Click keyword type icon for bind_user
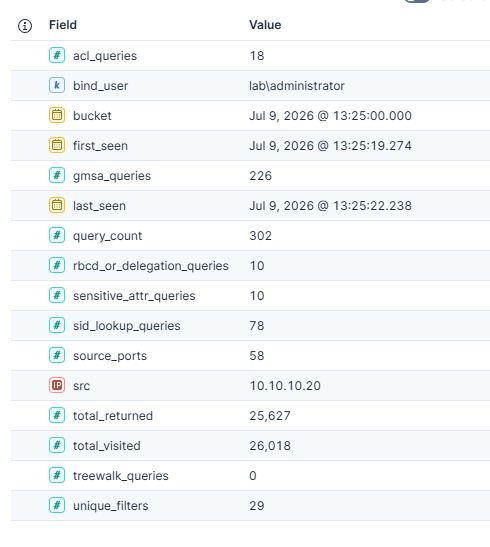 tap(57, 85)
